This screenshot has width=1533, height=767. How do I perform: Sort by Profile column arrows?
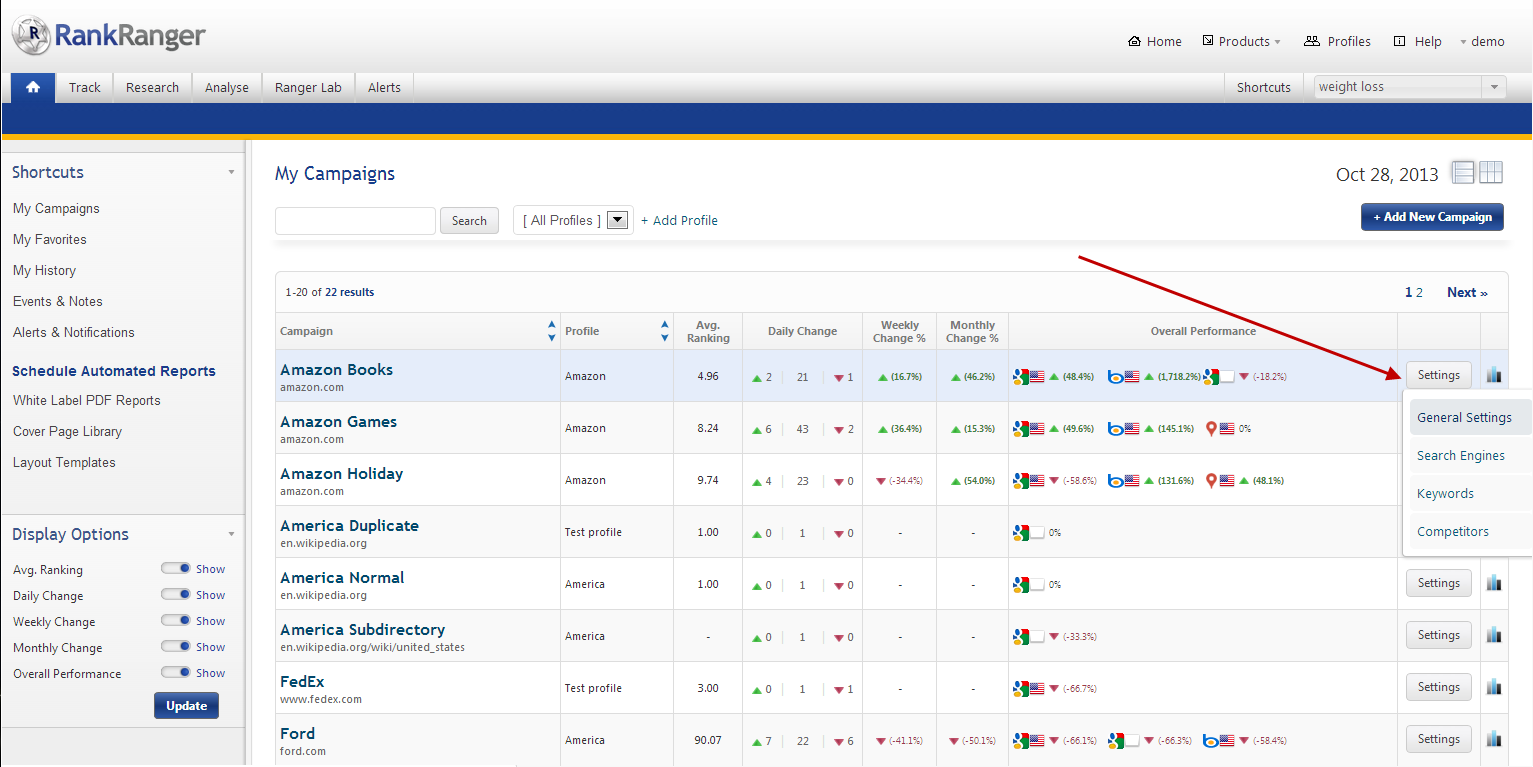(665, 331)
